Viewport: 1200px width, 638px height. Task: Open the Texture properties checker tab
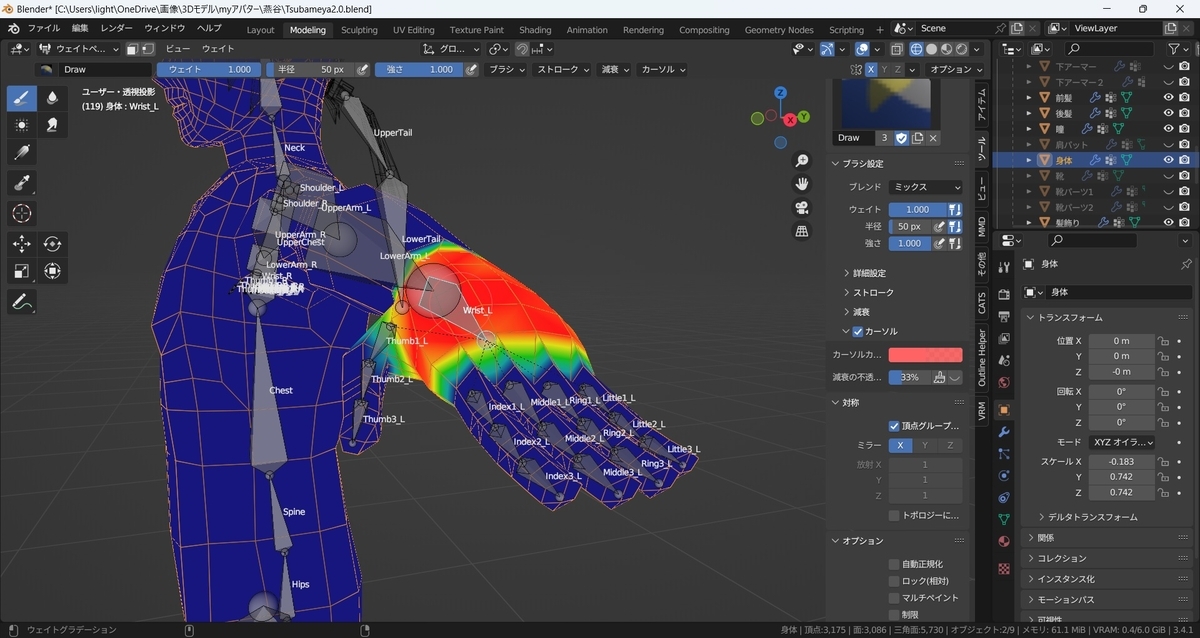pyautogui.click(x=1004, y=568)
